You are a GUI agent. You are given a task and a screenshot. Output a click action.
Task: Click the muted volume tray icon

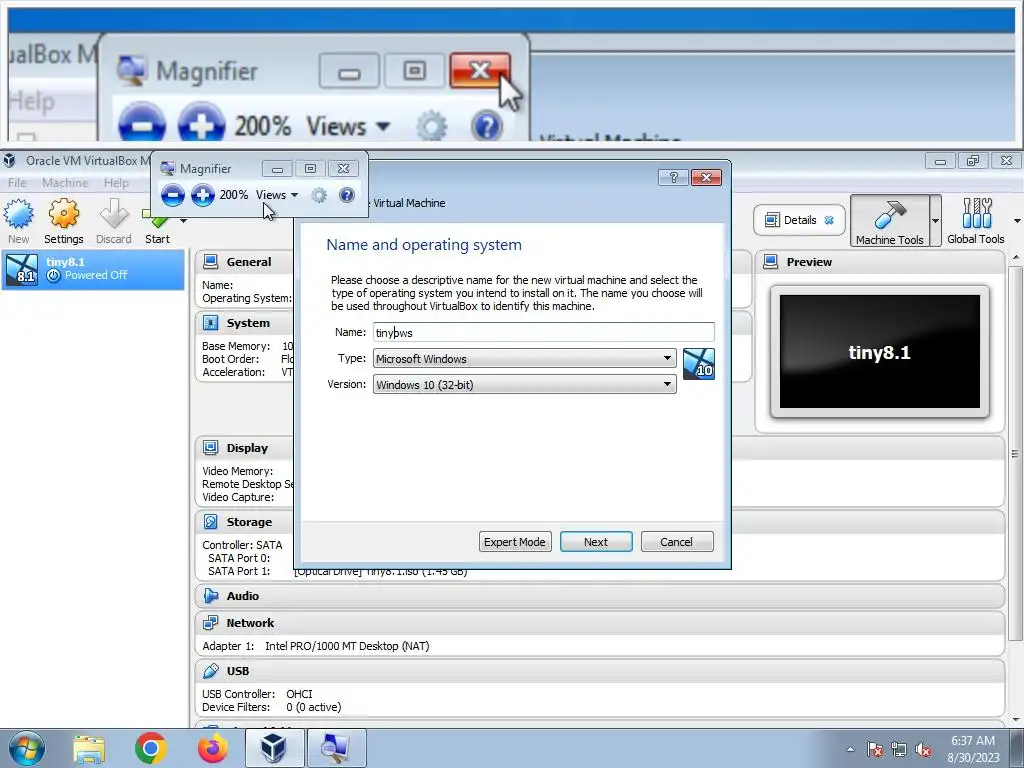click(x=923, y=749)
